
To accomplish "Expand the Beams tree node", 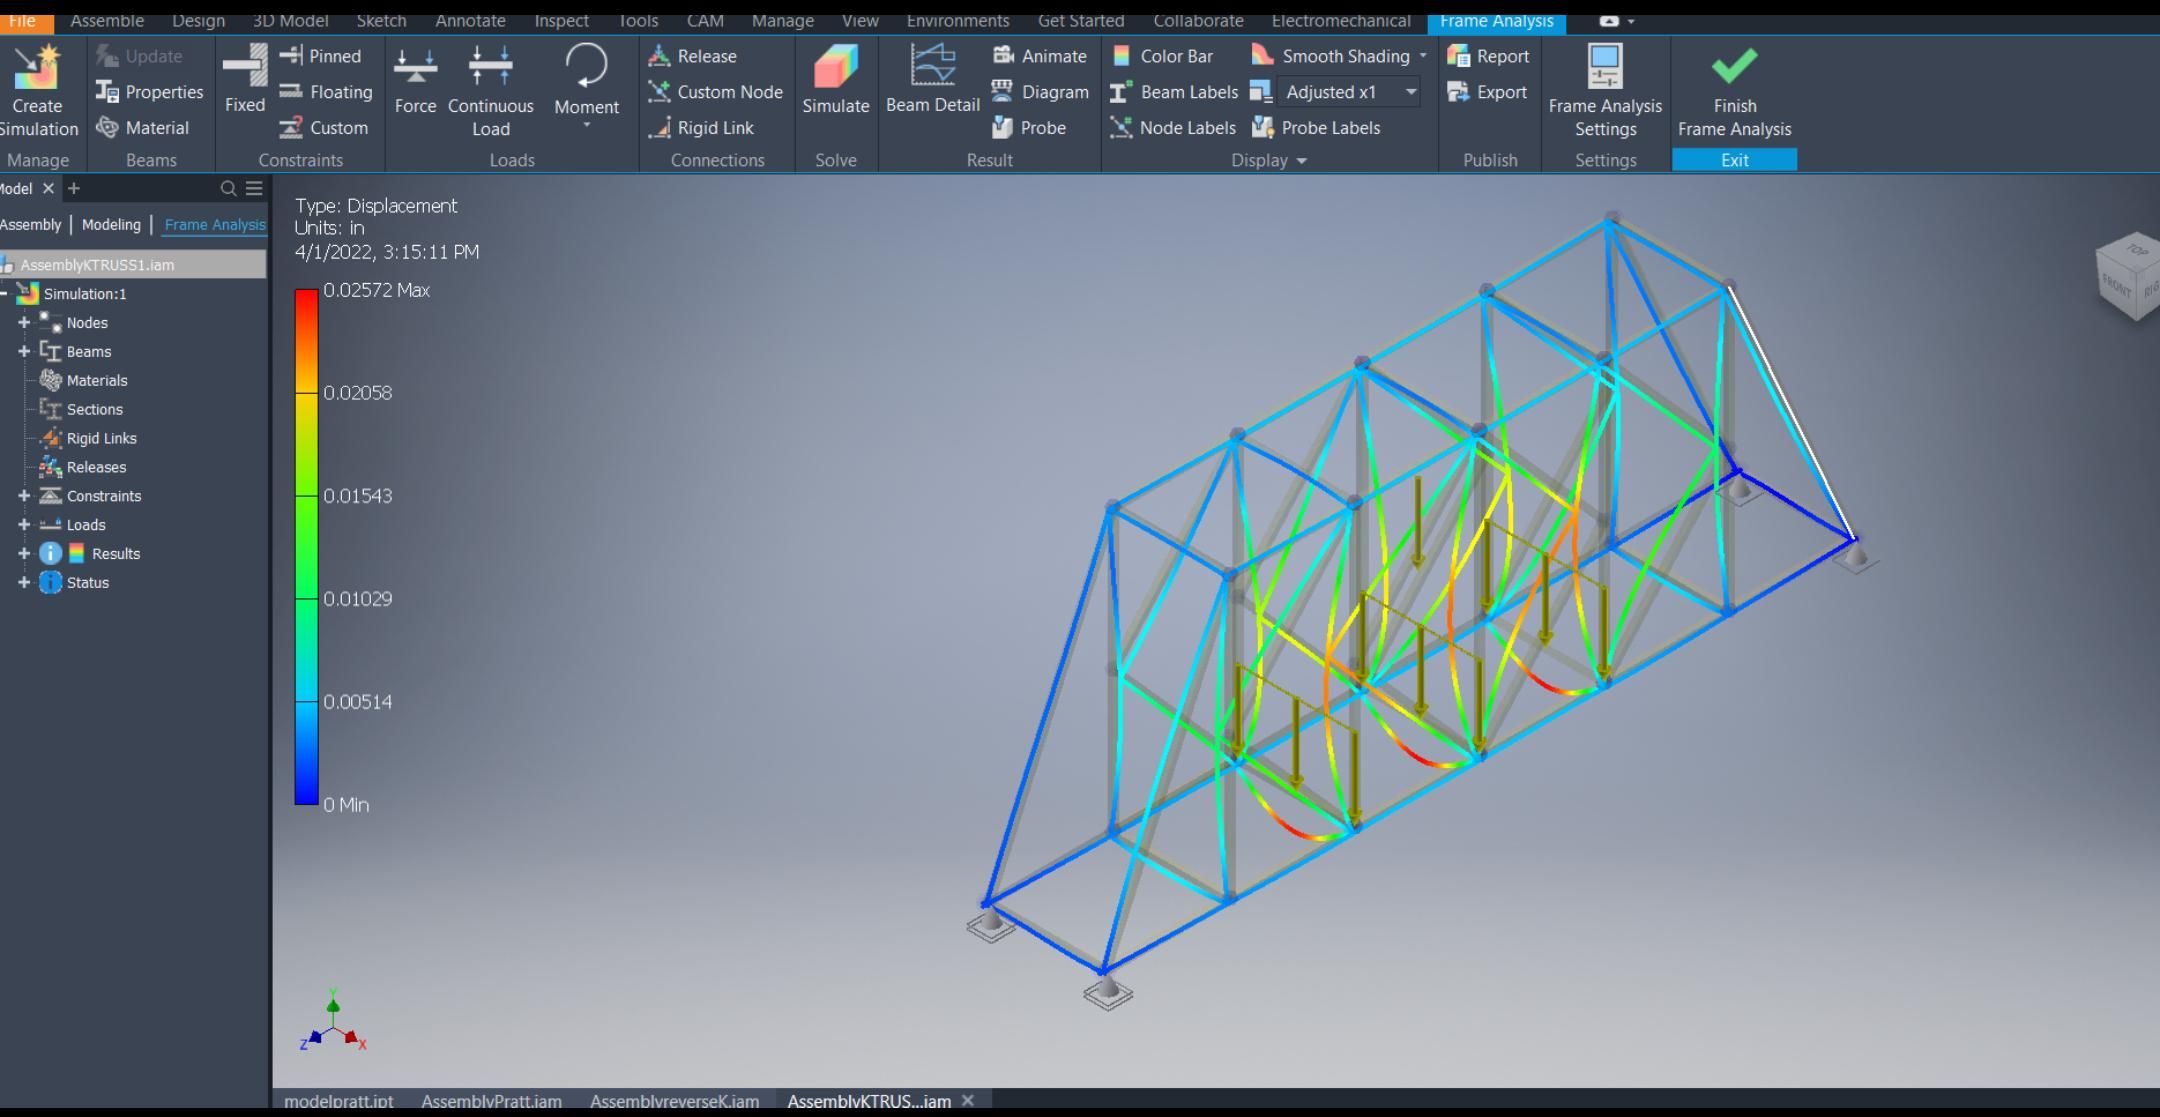I will tap(24, 351).
